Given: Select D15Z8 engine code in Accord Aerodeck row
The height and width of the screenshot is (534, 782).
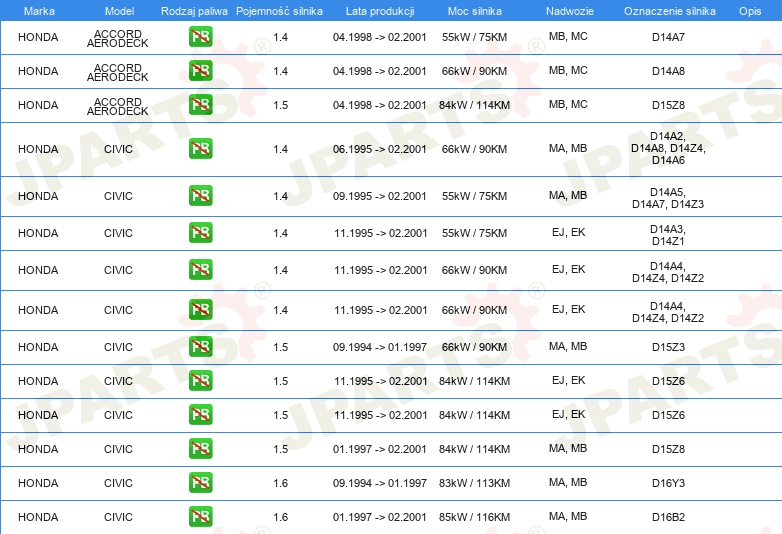Looking at the screenshot, I should (x=668, y=105).
